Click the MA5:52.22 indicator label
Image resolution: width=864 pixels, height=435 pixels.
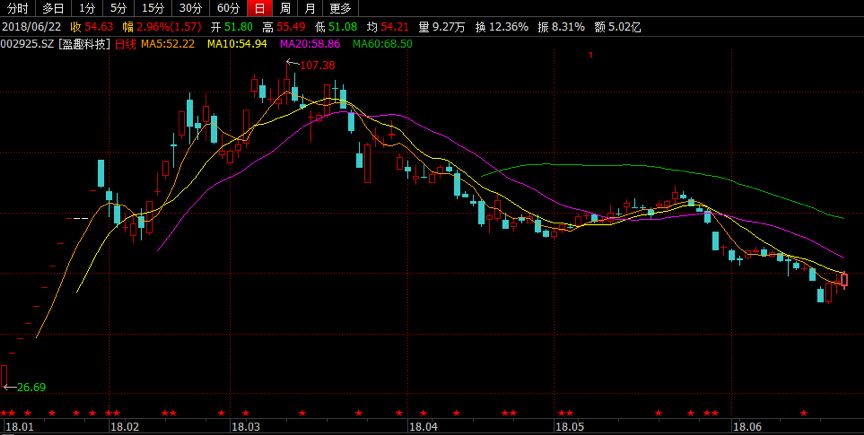coord(167,44)
